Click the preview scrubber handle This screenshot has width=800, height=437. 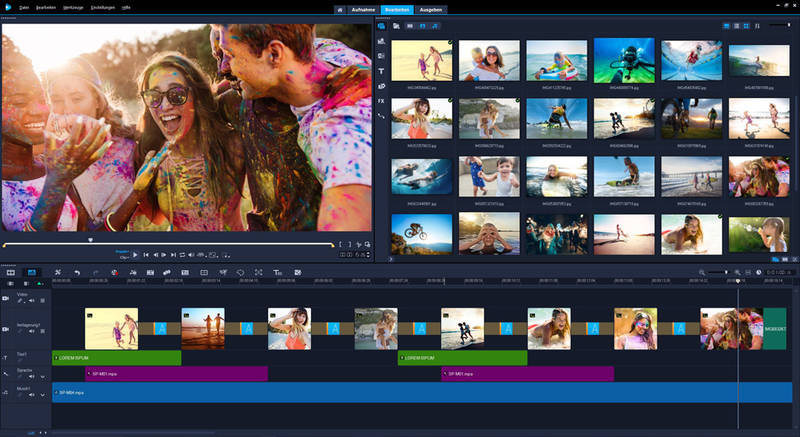point(90,240)
